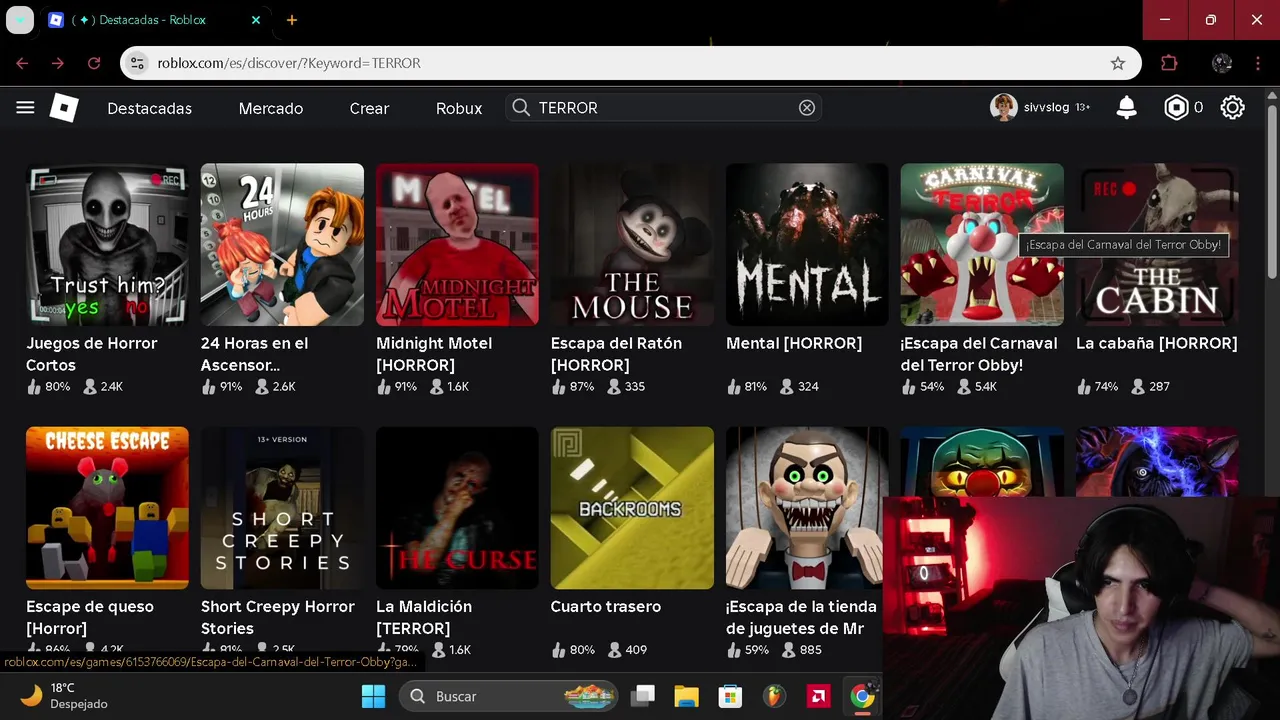Open the Mental [HORROR] title link
This screenshot has height=720, width=1280.
tap(794, 343)
